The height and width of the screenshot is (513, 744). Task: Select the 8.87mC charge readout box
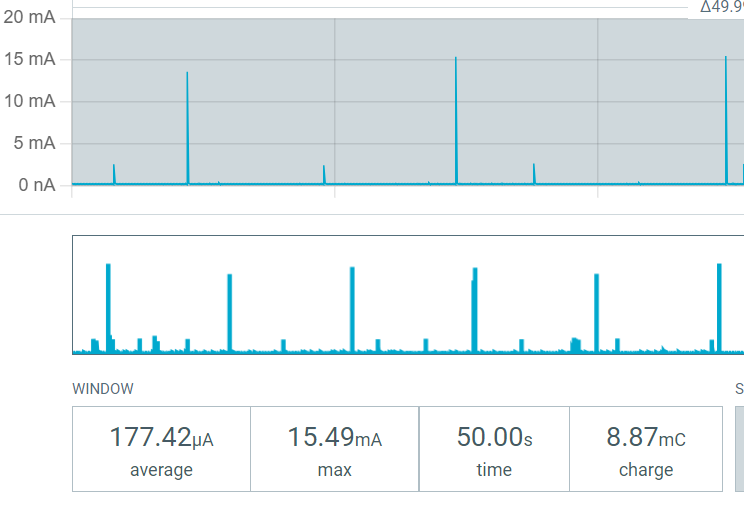click(x=646, y=449)
